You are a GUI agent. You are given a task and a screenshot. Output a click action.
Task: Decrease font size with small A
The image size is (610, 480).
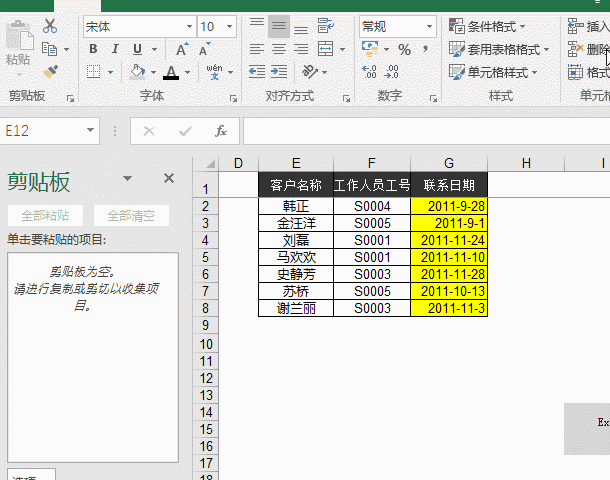[x=204, y=49]
